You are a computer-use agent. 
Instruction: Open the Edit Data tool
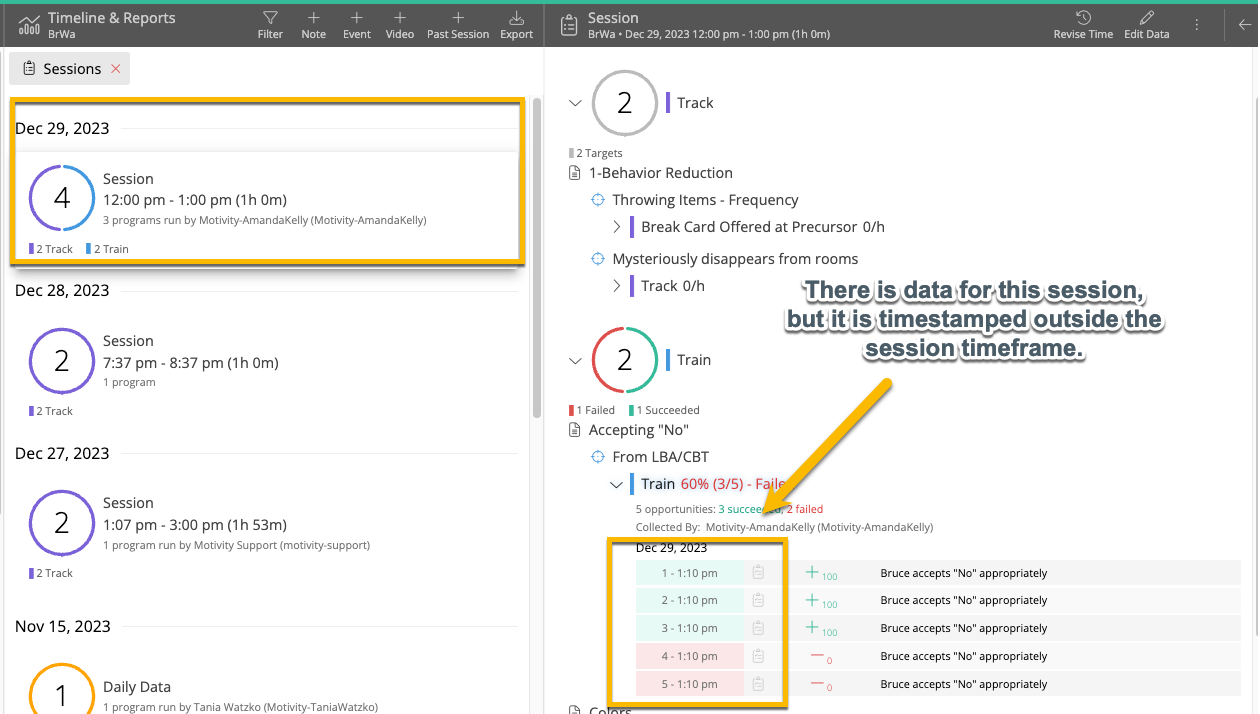pyautogui.click(x=1146, y=24)
